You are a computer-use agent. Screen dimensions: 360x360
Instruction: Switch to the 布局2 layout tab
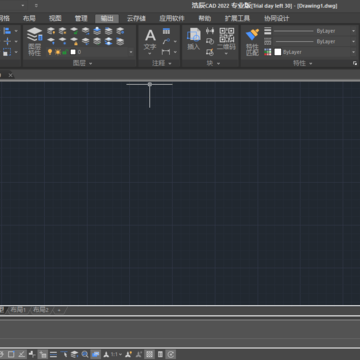point(41,310)
